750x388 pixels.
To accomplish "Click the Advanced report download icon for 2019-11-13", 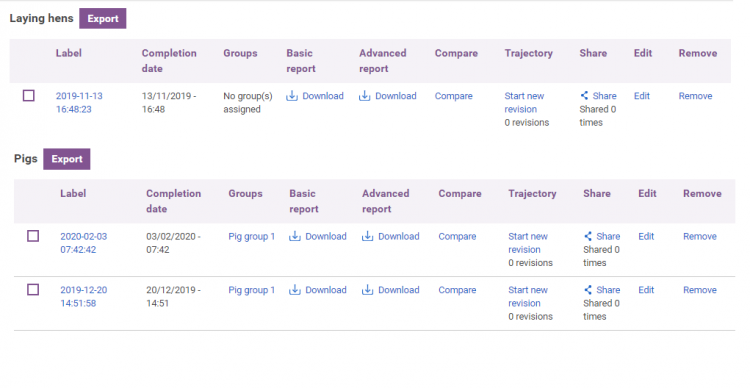I will click(x=364, y=96).
